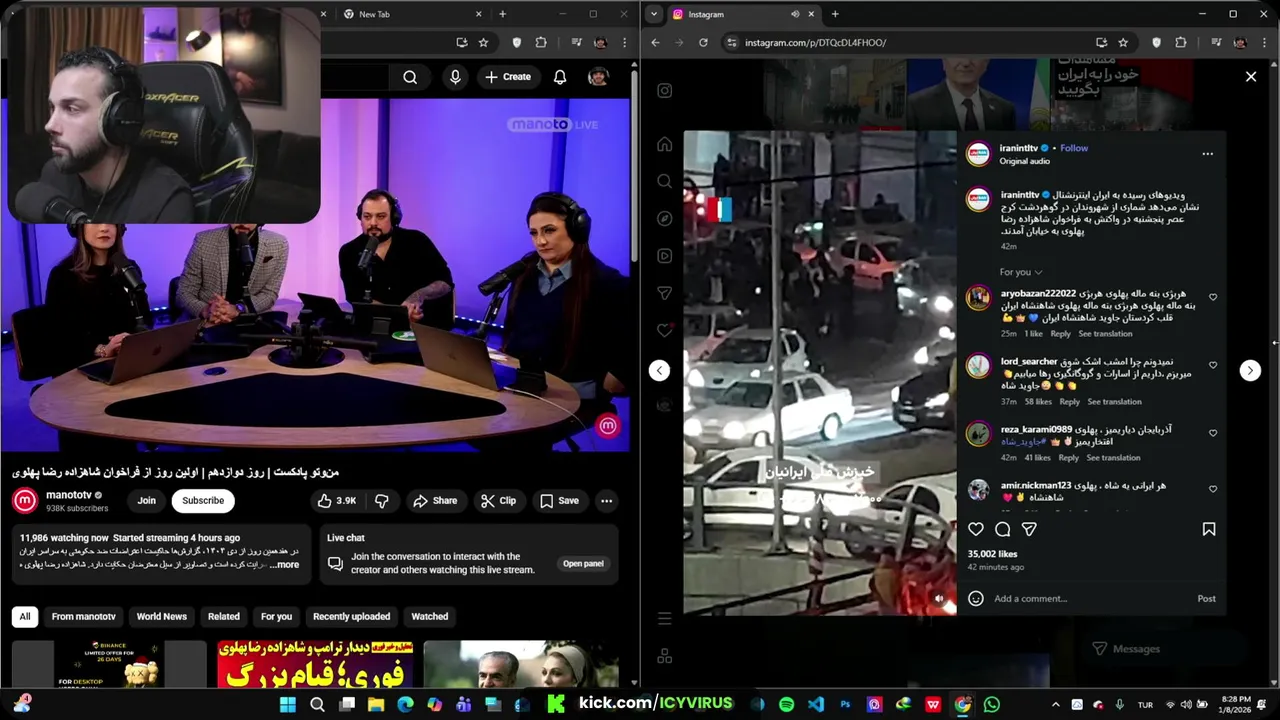
Task: Share the post with the paper-plane icon
Action: pyautogui.click(x=1029, y=529)
